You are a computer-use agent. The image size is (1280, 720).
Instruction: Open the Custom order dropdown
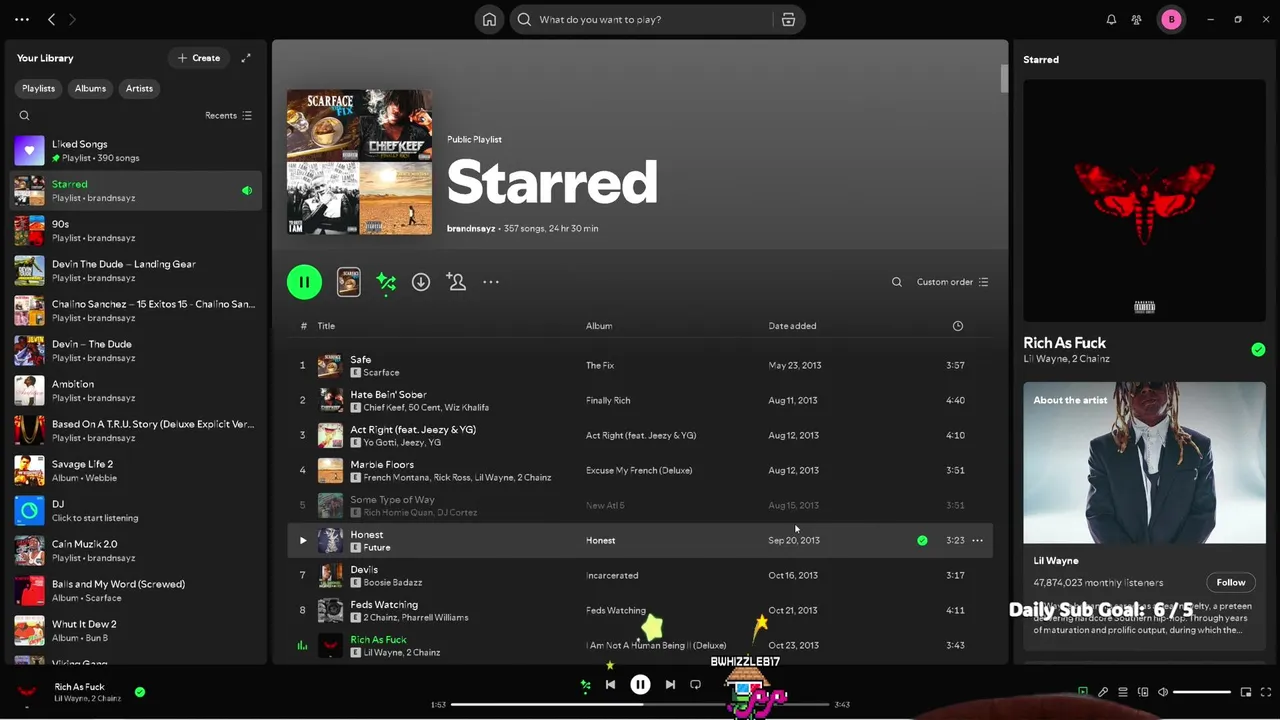(952, 282)
